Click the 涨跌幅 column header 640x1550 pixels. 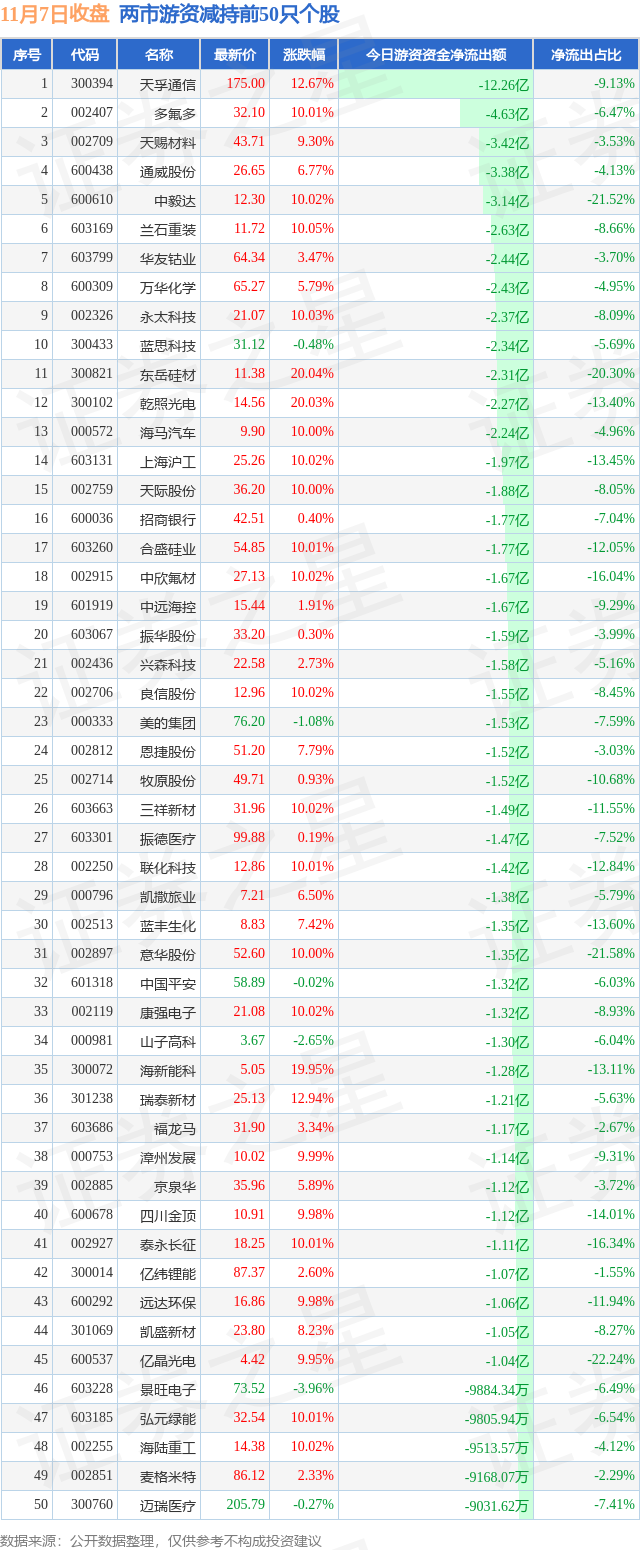point(303,55)
